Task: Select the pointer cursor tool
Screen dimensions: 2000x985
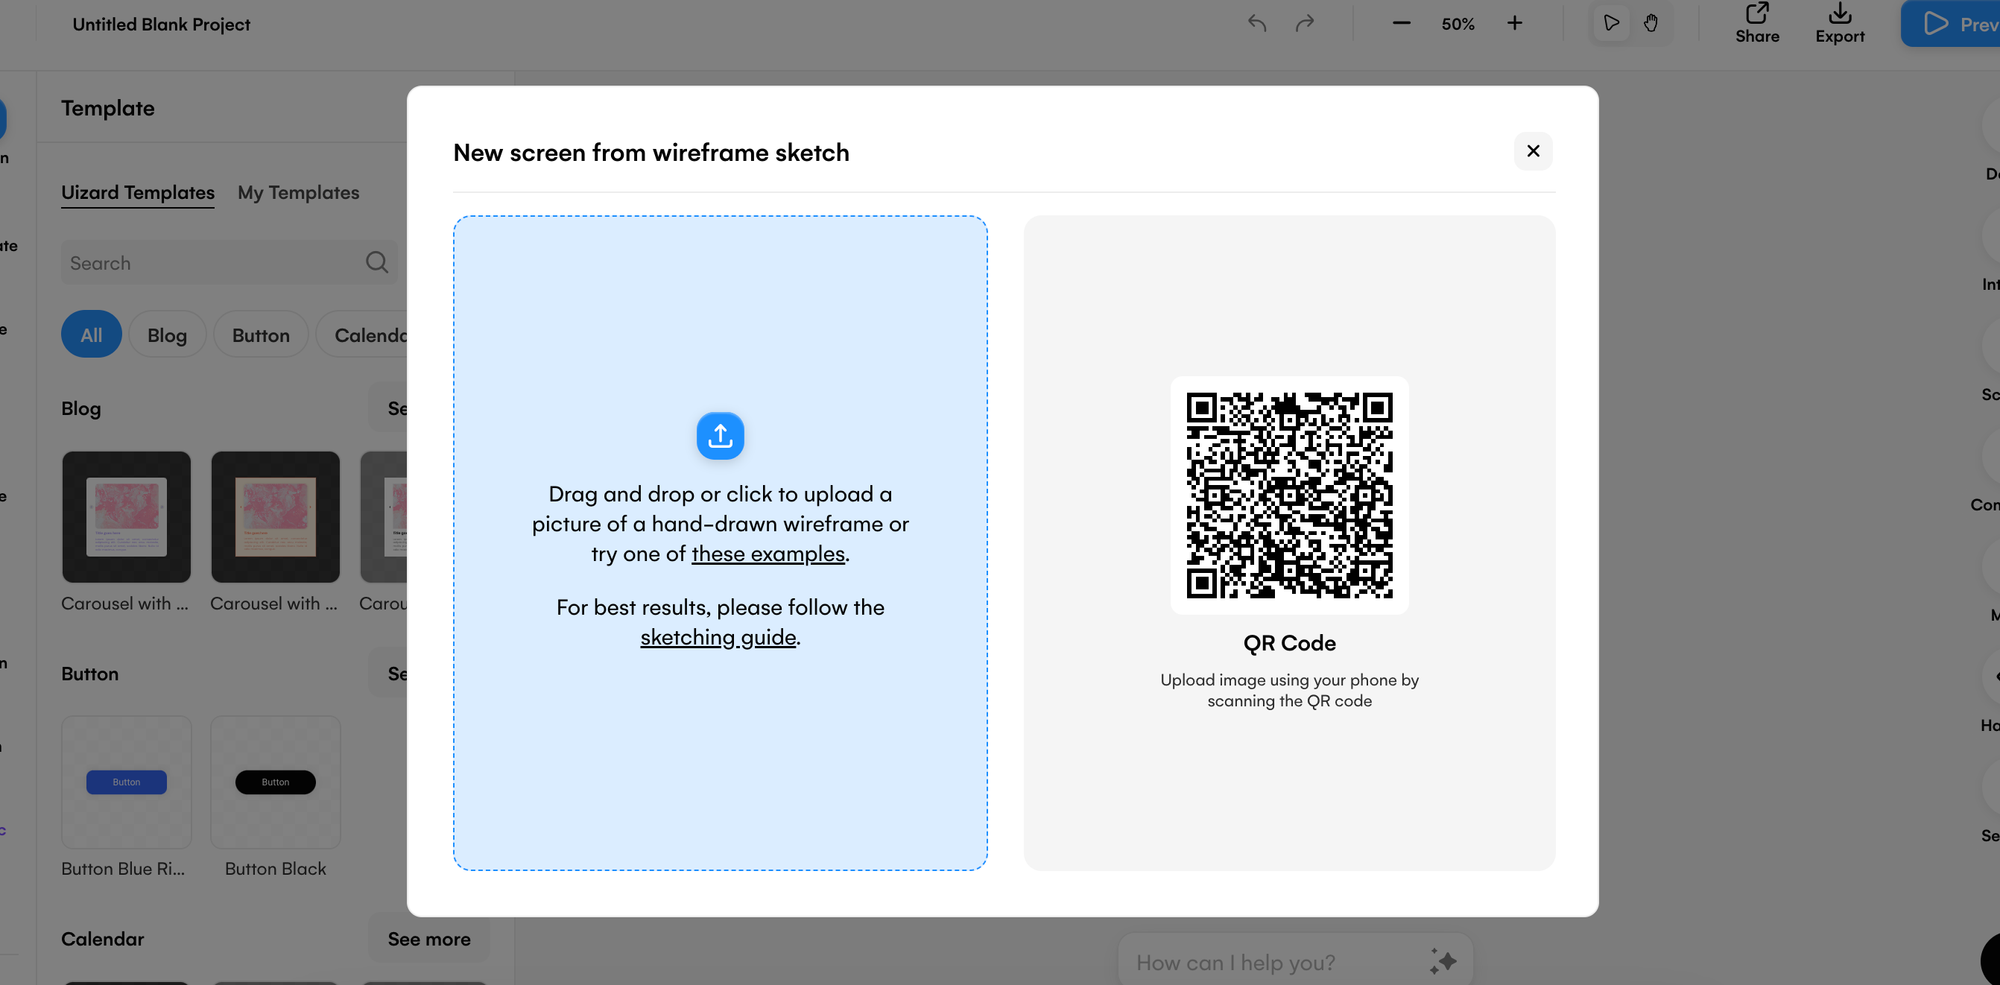Action: (x=1611, y=23)
